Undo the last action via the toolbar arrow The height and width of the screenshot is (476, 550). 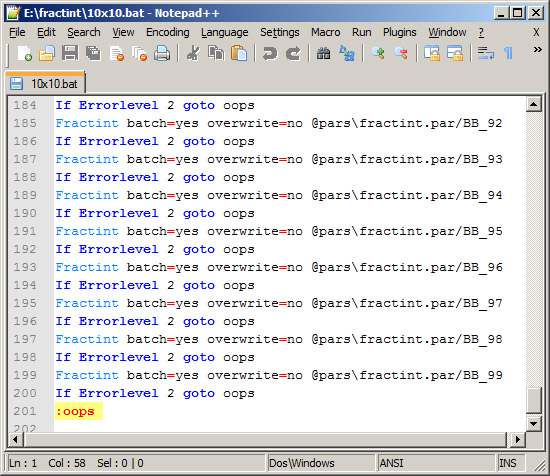(270, 54)
